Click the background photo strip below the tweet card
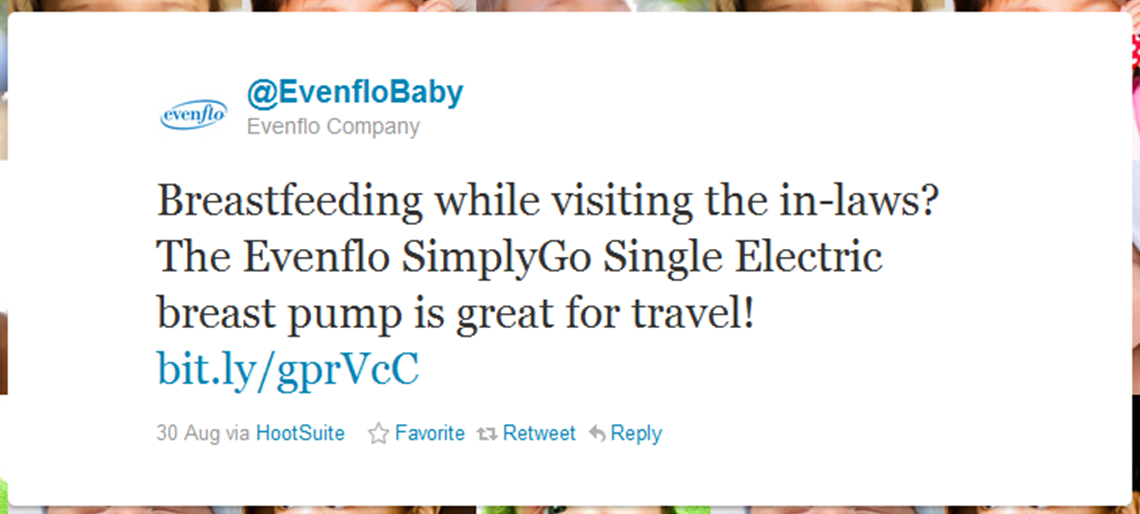1140x514 pixels. point(570,510)
